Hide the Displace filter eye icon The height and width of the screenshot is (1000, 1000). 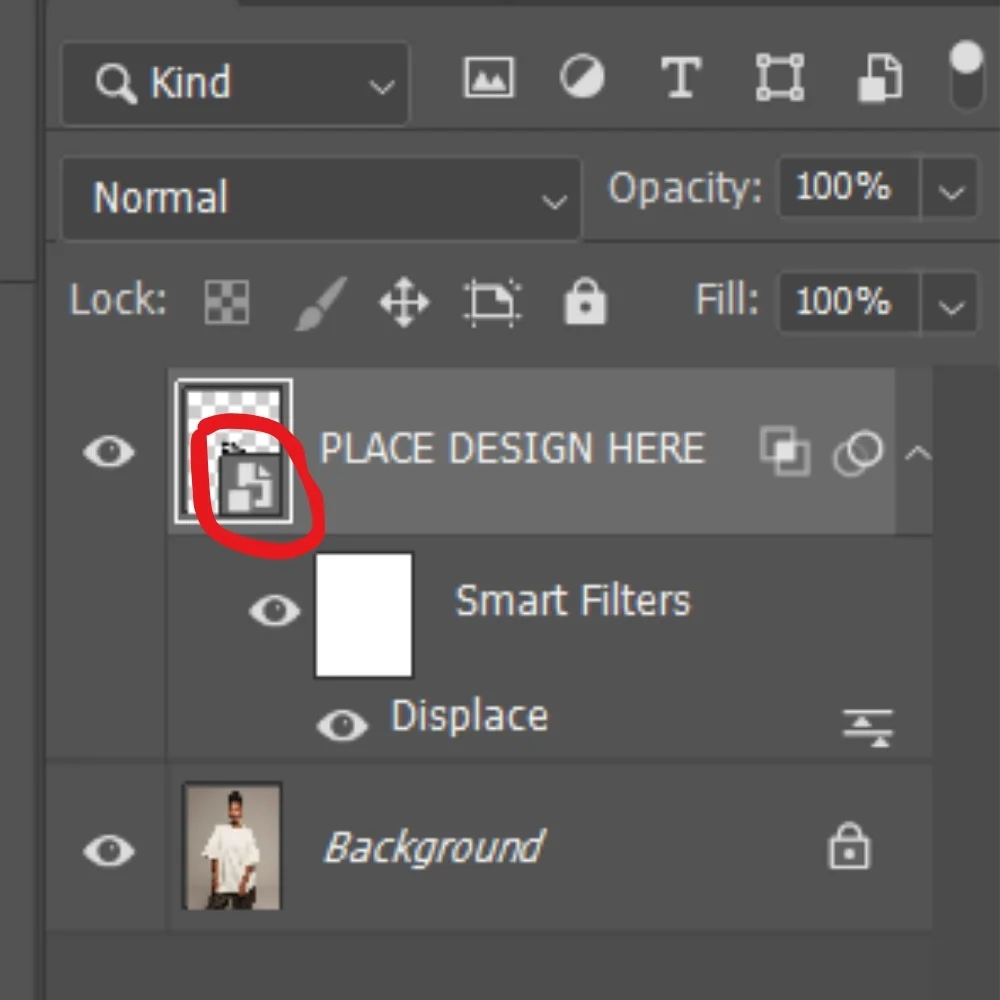point(342,725)
